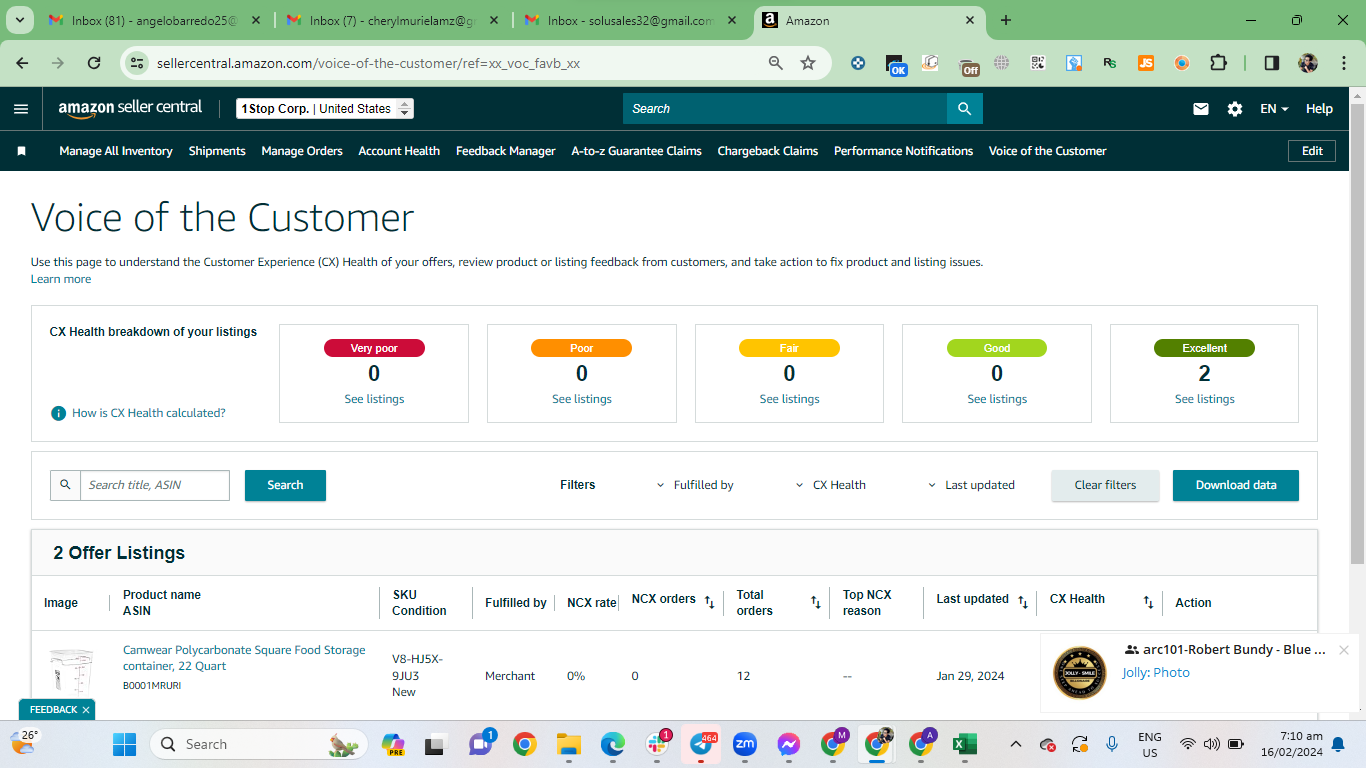This screenshot has height=768, width=1366.
Task: Switch to the Inbox (7) Gmail tab
Action: (391, 20)
